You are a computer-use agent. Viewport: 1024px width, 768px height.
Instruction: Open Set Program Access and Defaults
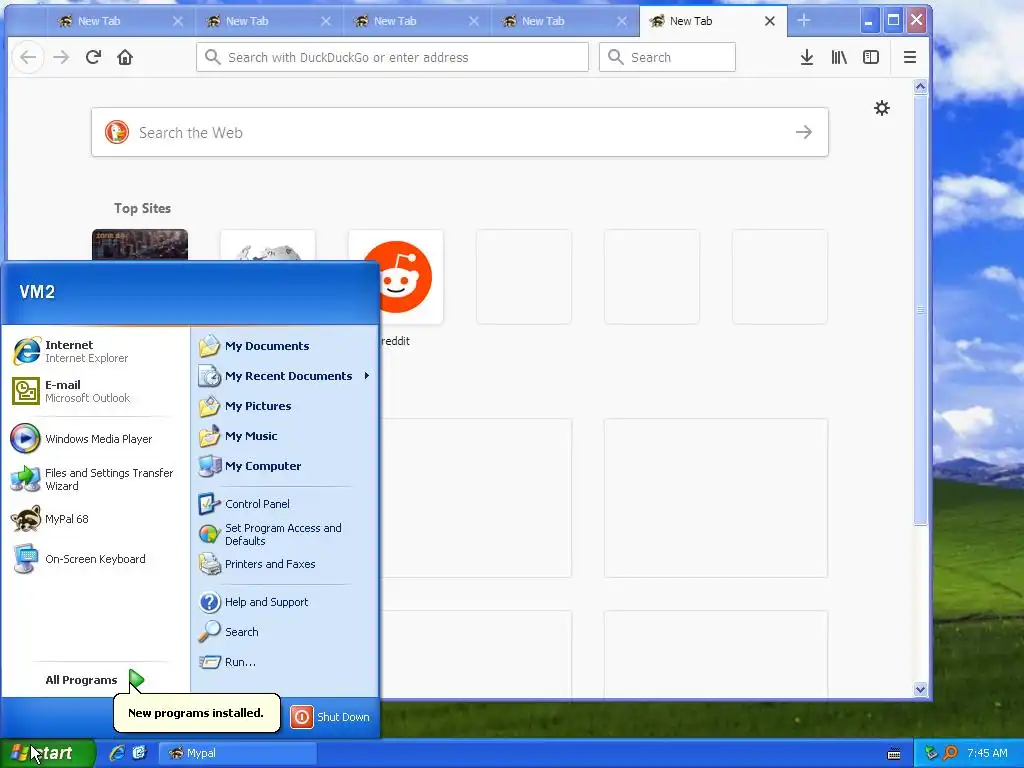285,534
